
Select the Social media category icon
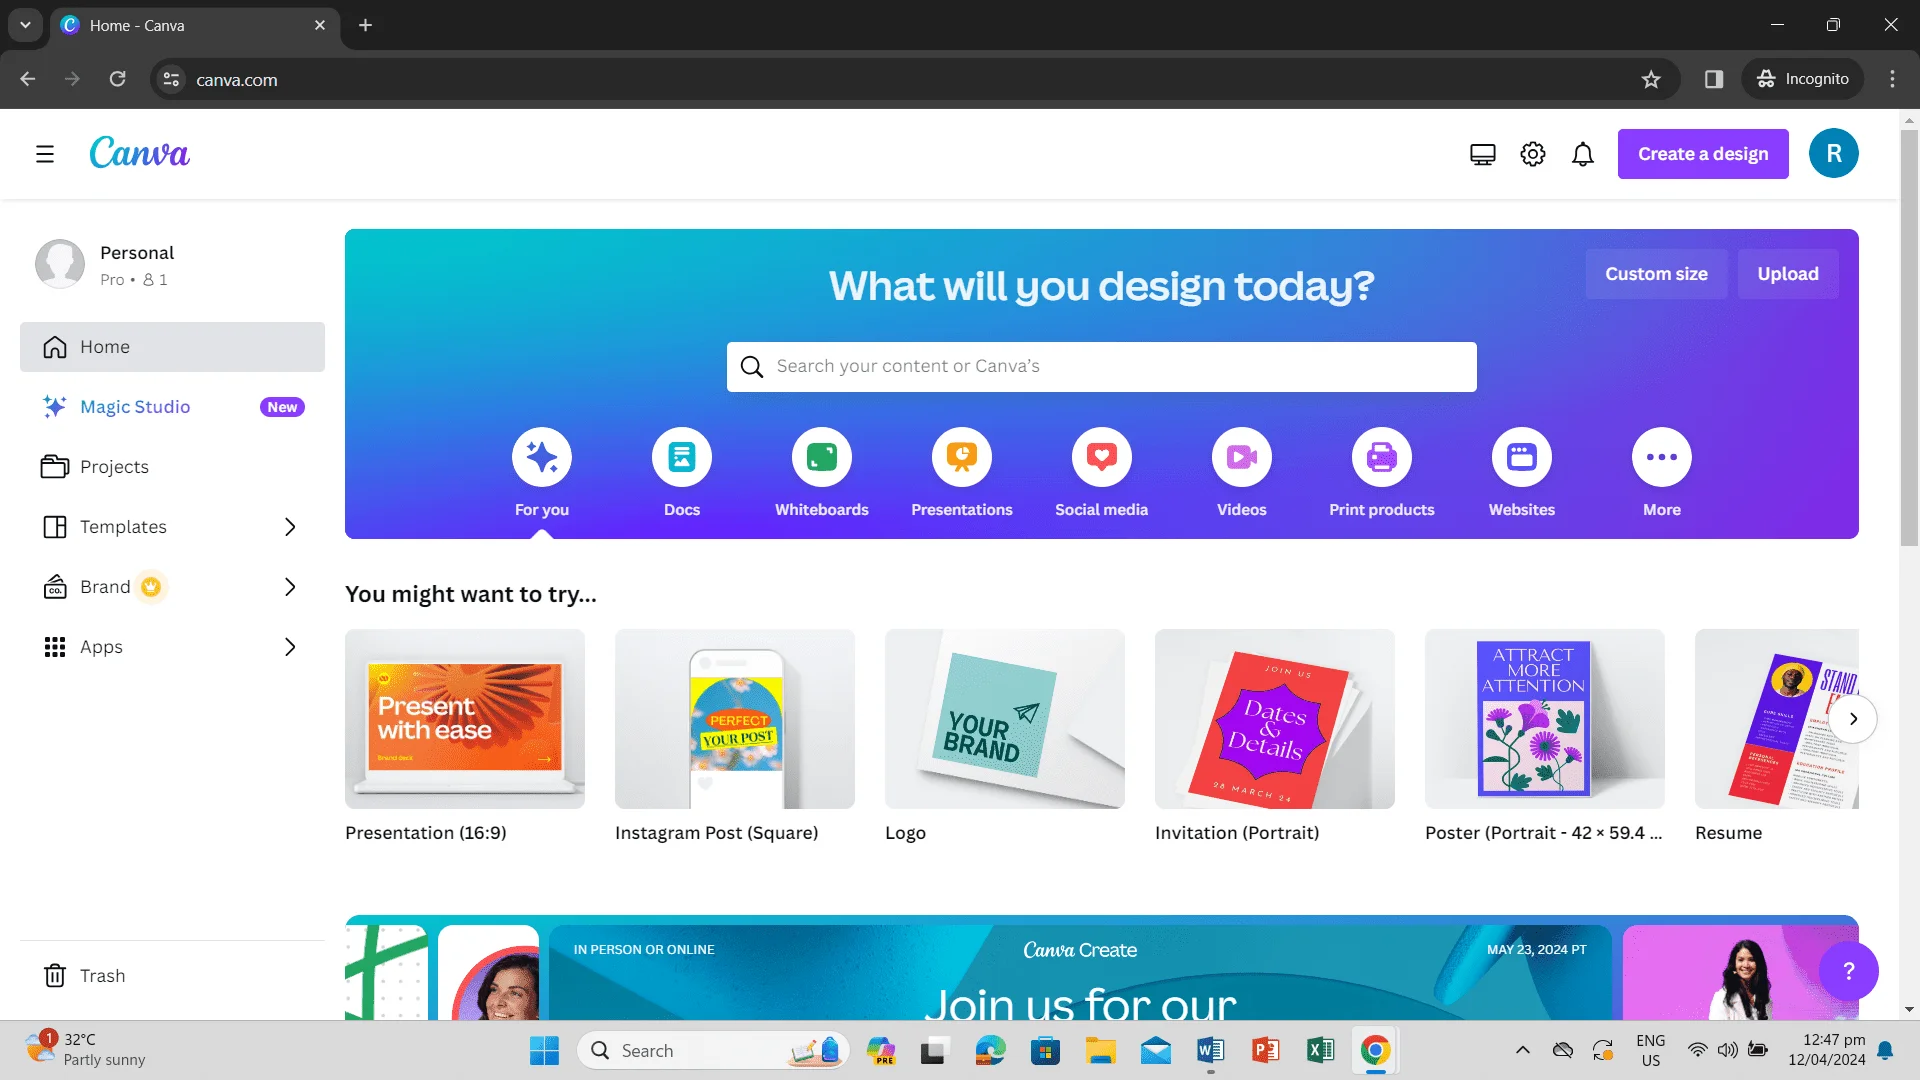1102,457
